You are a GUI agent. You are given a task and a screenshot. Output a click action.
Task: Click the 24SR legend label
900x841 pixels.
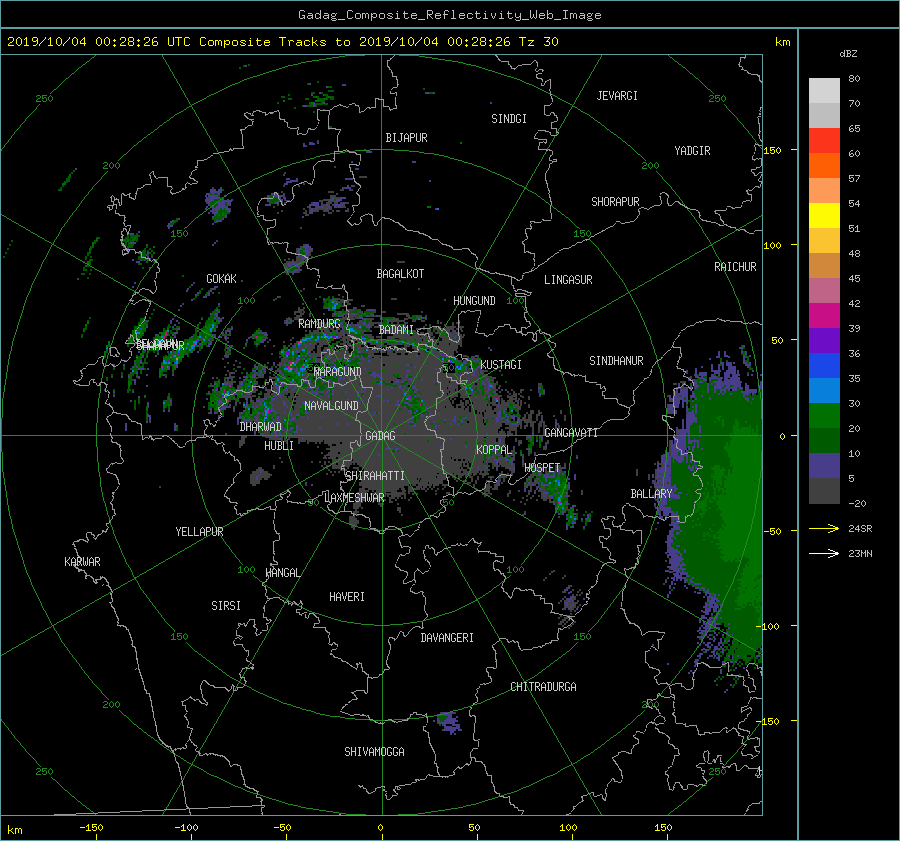coord(860,529)
